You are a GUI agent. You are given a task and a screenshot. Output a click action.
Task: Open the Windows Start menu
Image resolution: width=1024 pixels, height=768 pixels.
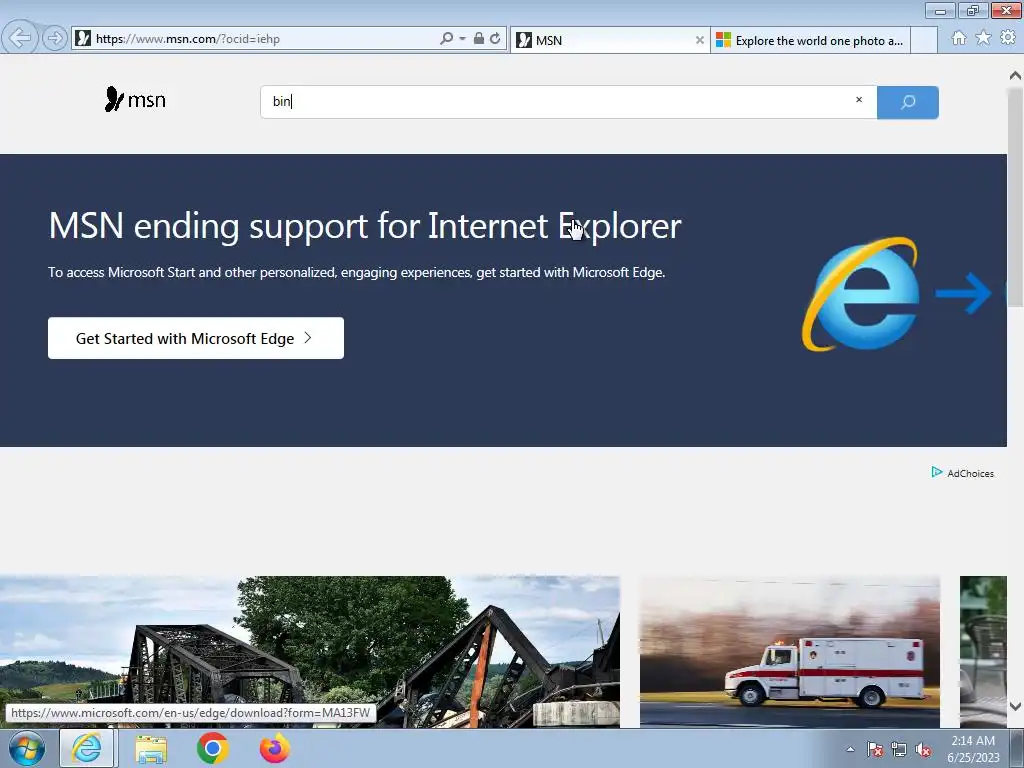(27, 749)
